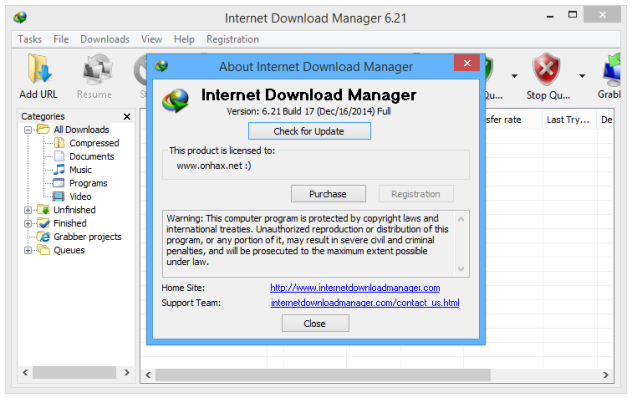Screen dimensions: 632x398
Task: Click the Video category film icon
Action: 59,196
